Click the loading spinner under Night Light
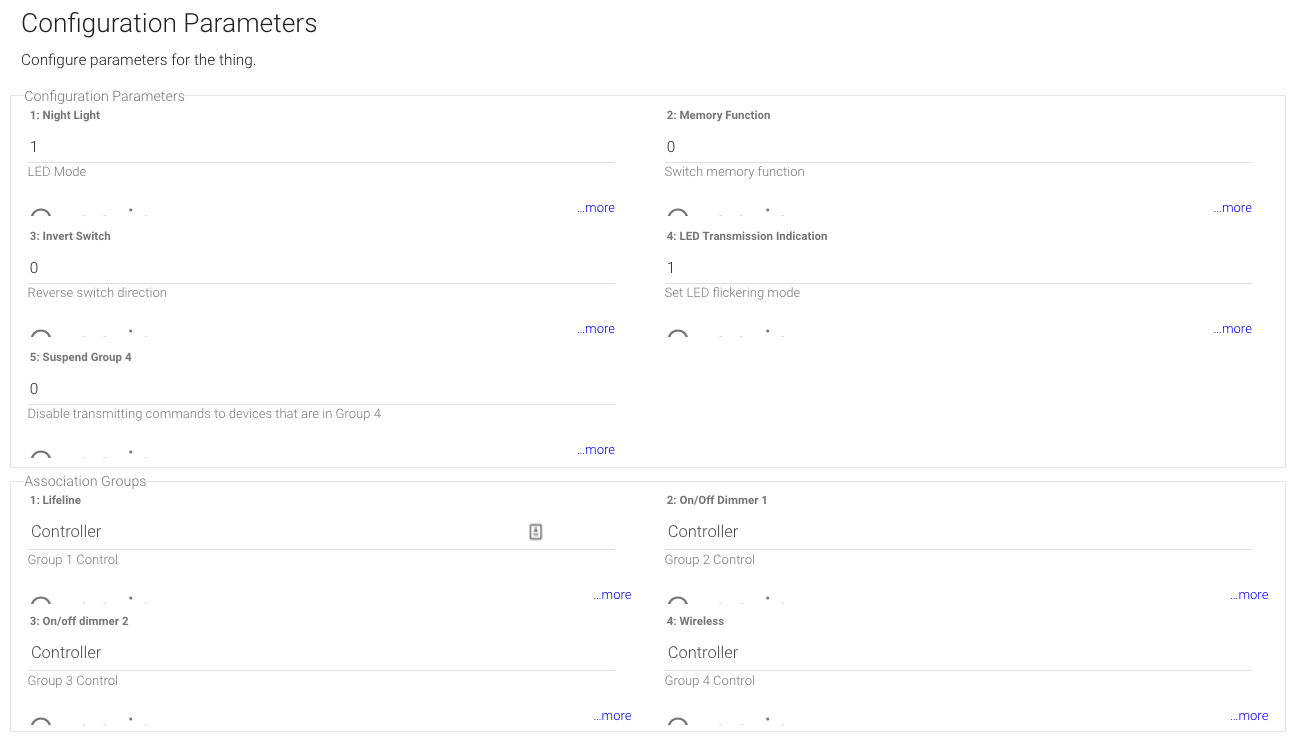This screenshot has width=1299, height=739. 41,214
